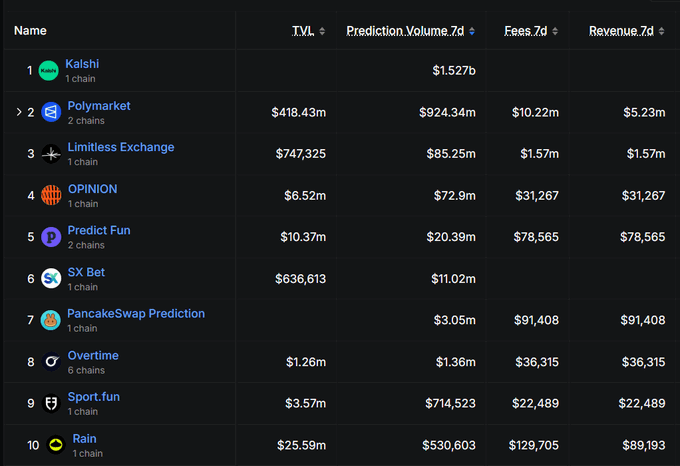This screenshot has height=466, width=680.
Task: Open the Limitless Exchange link
Action: (121, 147)
